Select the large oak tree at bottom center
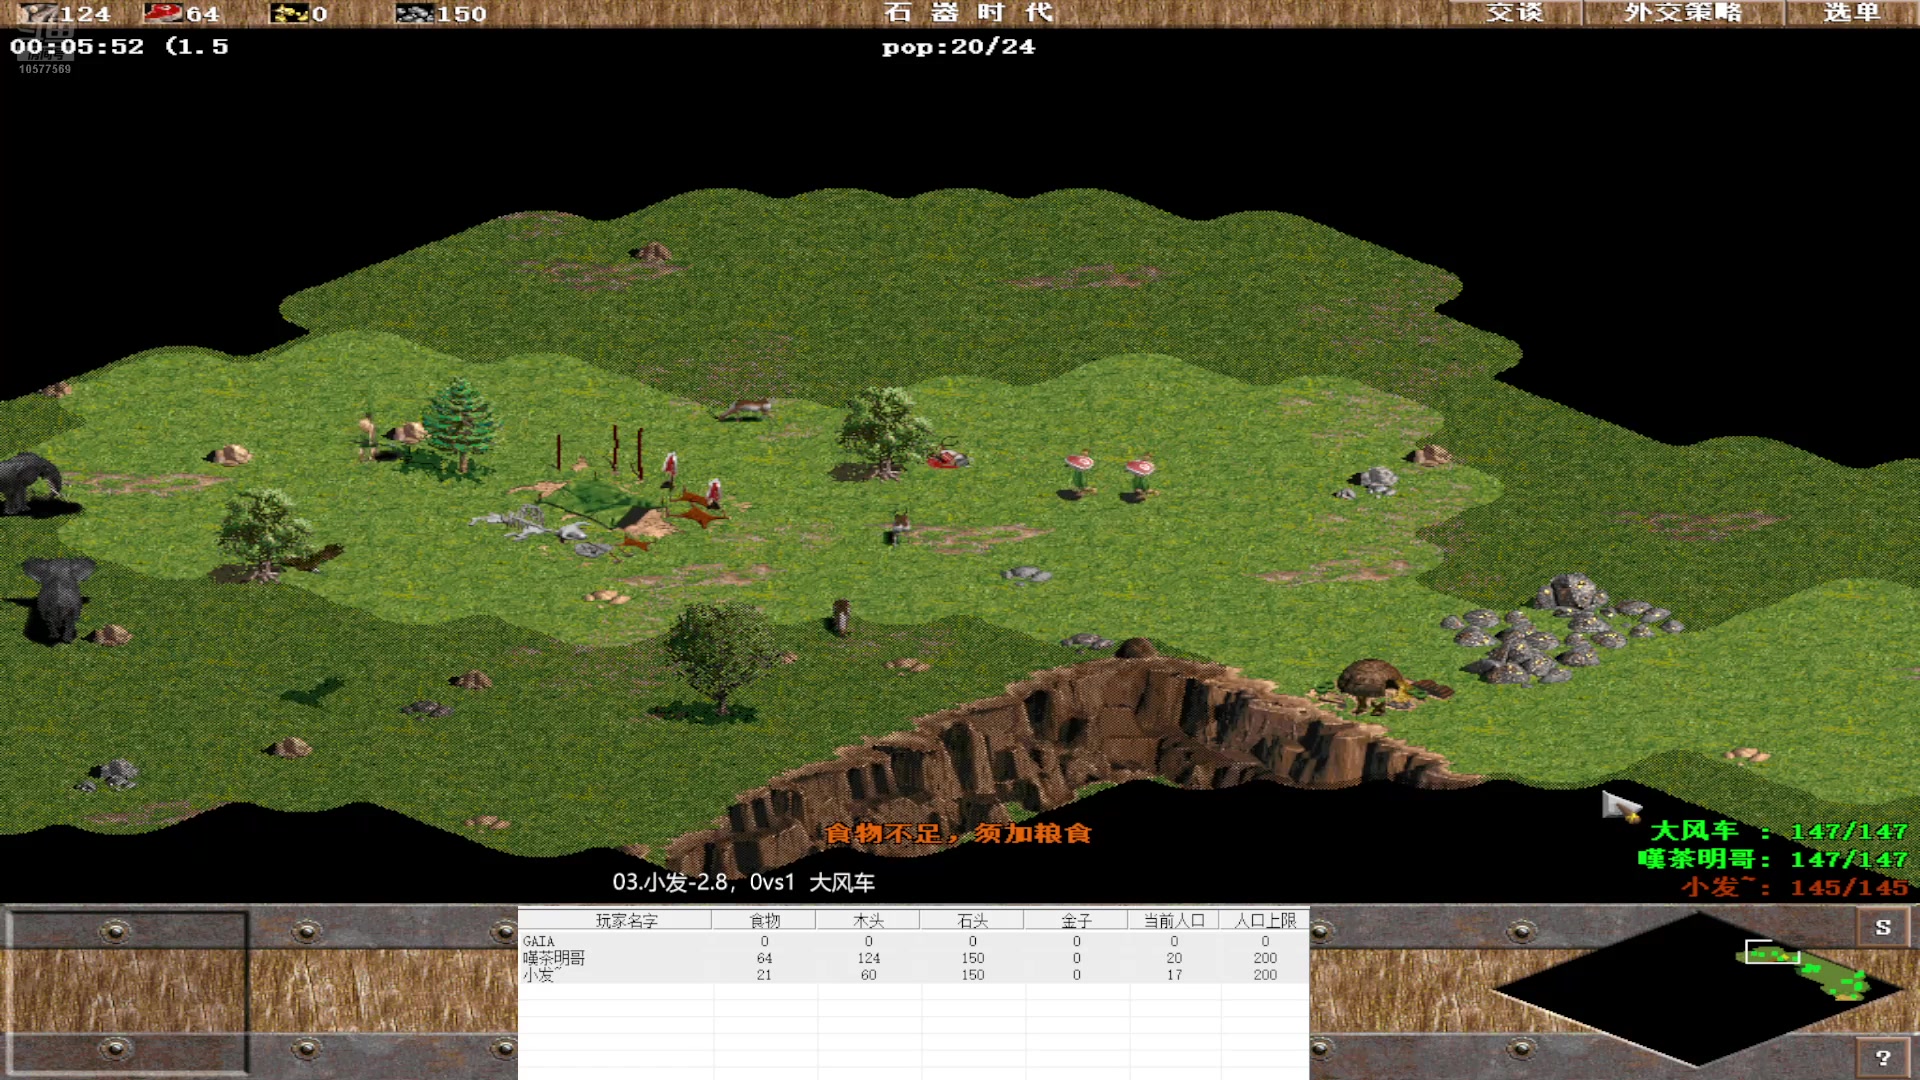 (x=720, y=660)
